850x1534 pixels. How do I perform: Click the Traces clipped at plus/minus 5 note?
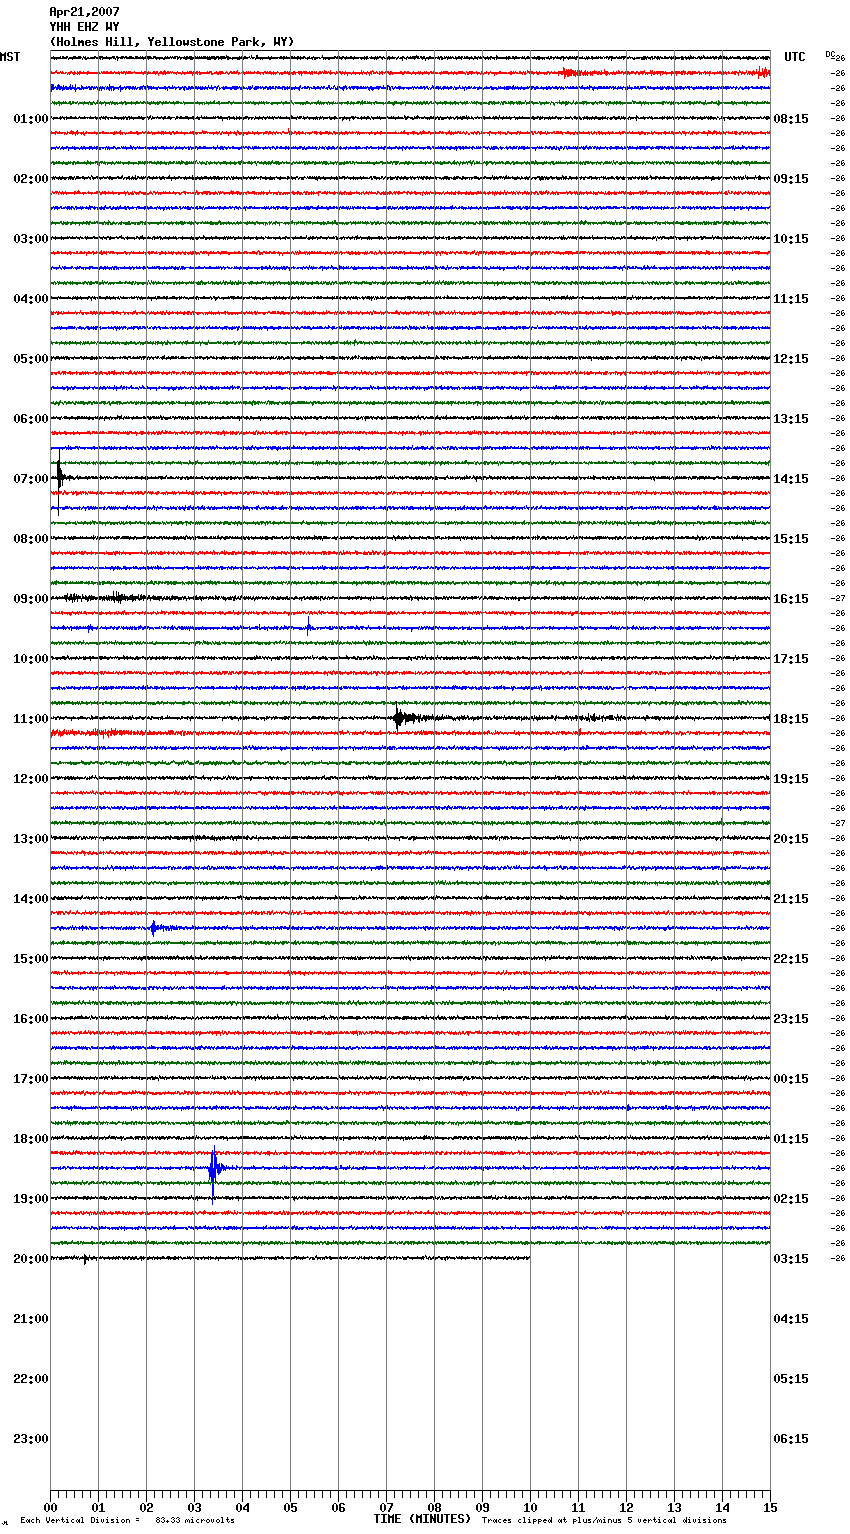pos(604,1521)
